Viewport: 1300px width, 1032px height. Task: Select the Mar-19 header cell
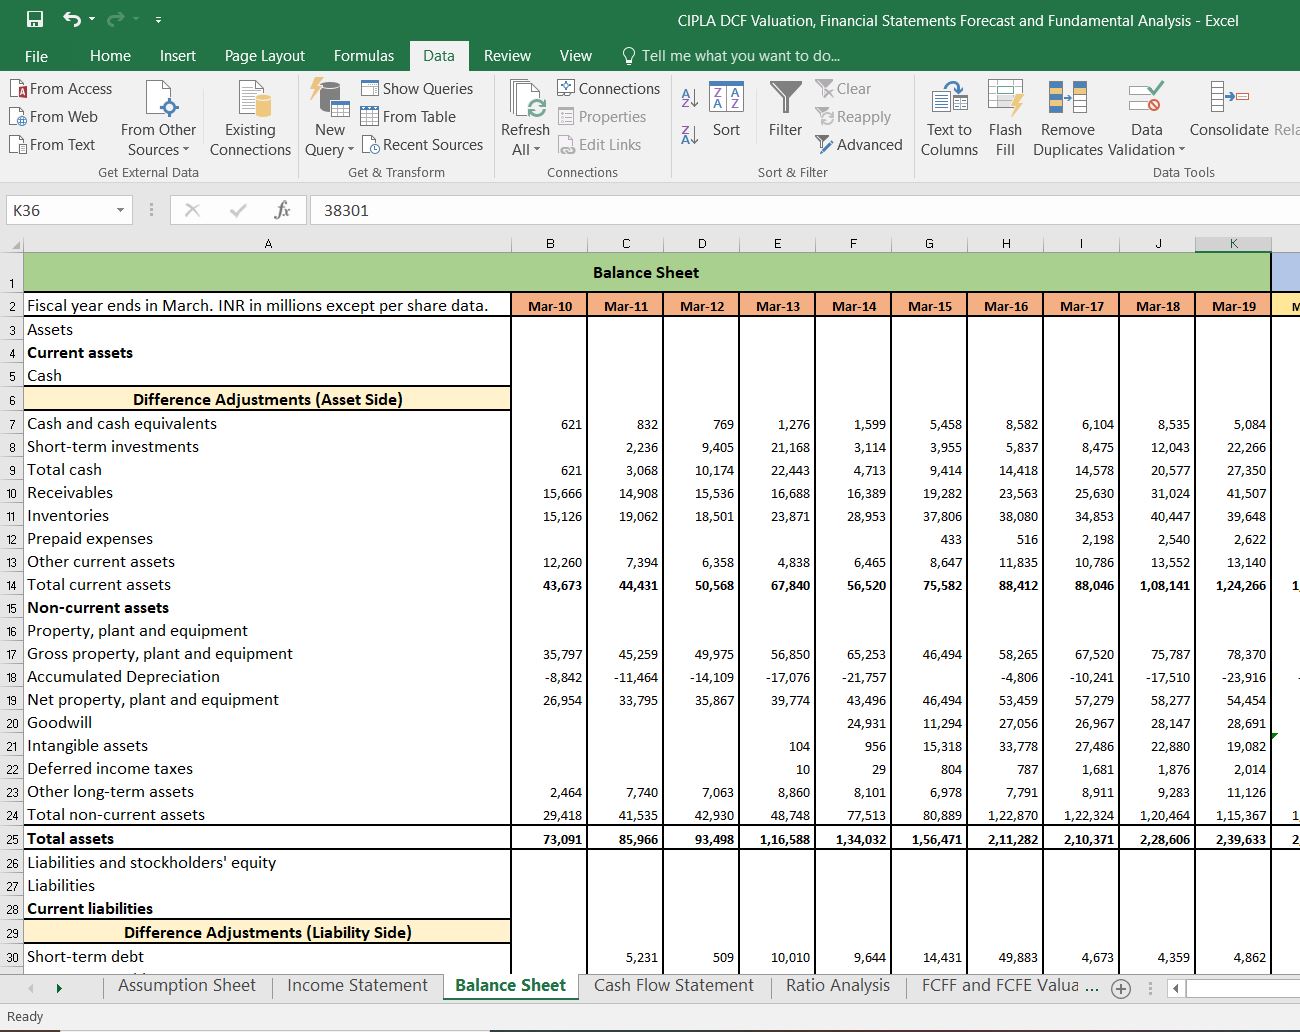[1233, 306]
